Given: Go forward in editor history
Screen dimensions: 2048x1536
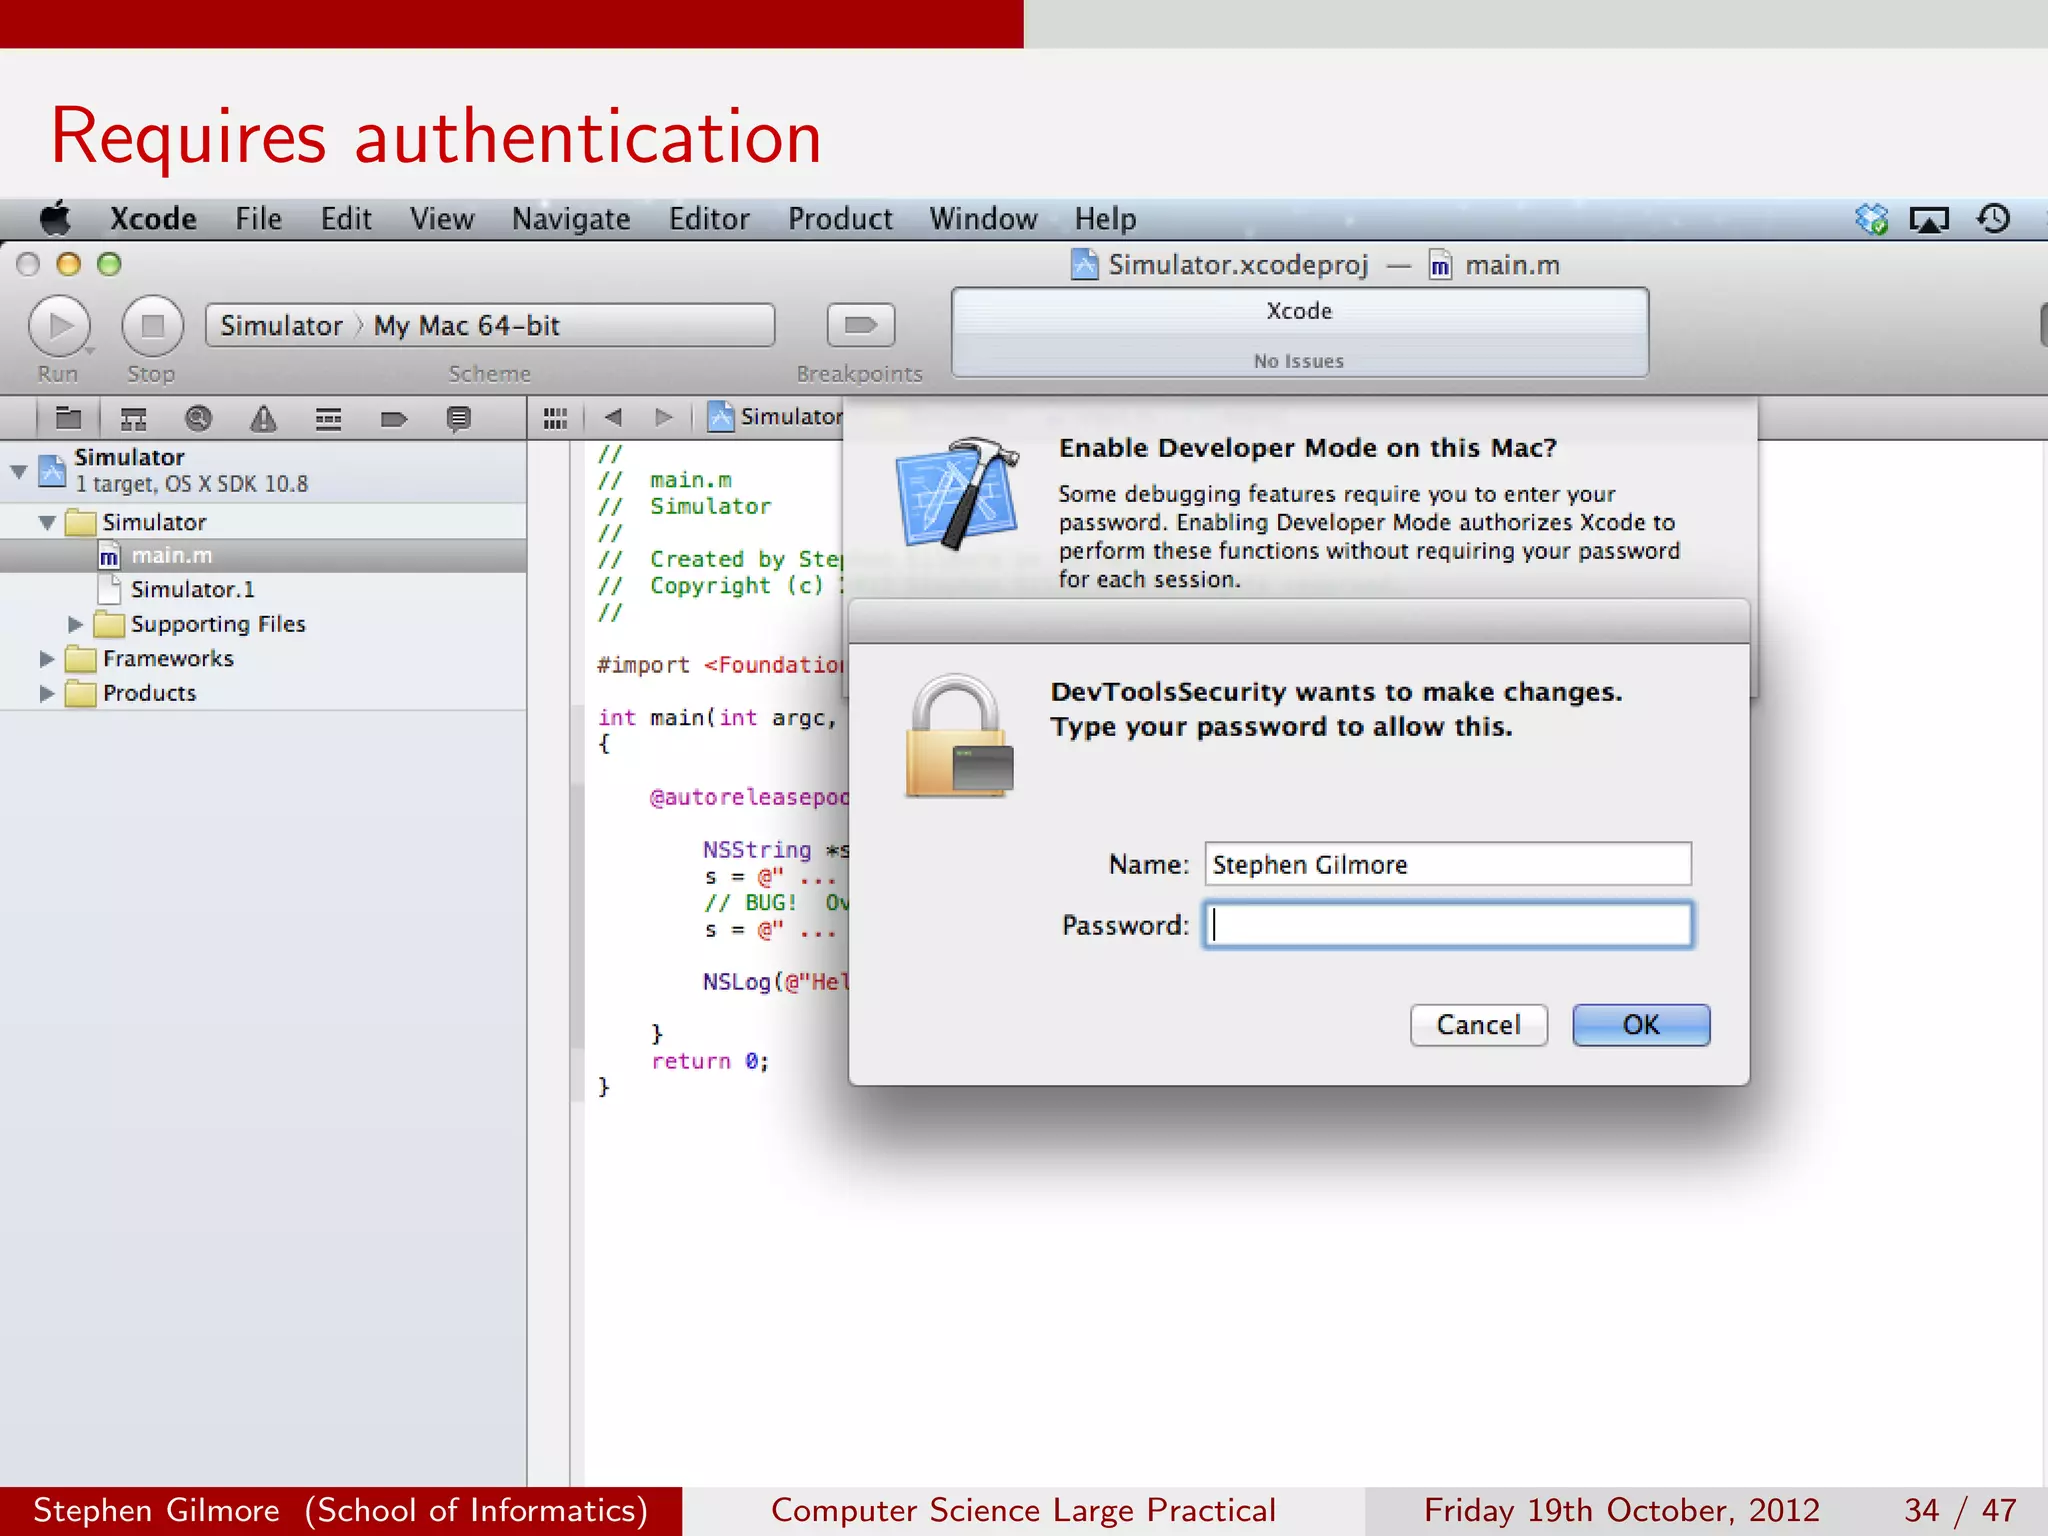Looking at the screenshot, I should (663, 417).
